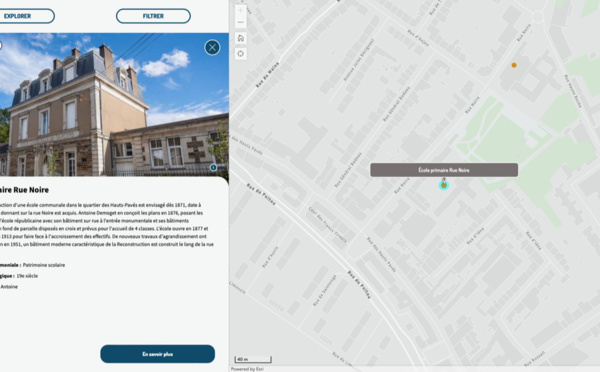Find my location with the locate icon
The height and width of the screenshot is (372, 600).
(x=240, y=54)
